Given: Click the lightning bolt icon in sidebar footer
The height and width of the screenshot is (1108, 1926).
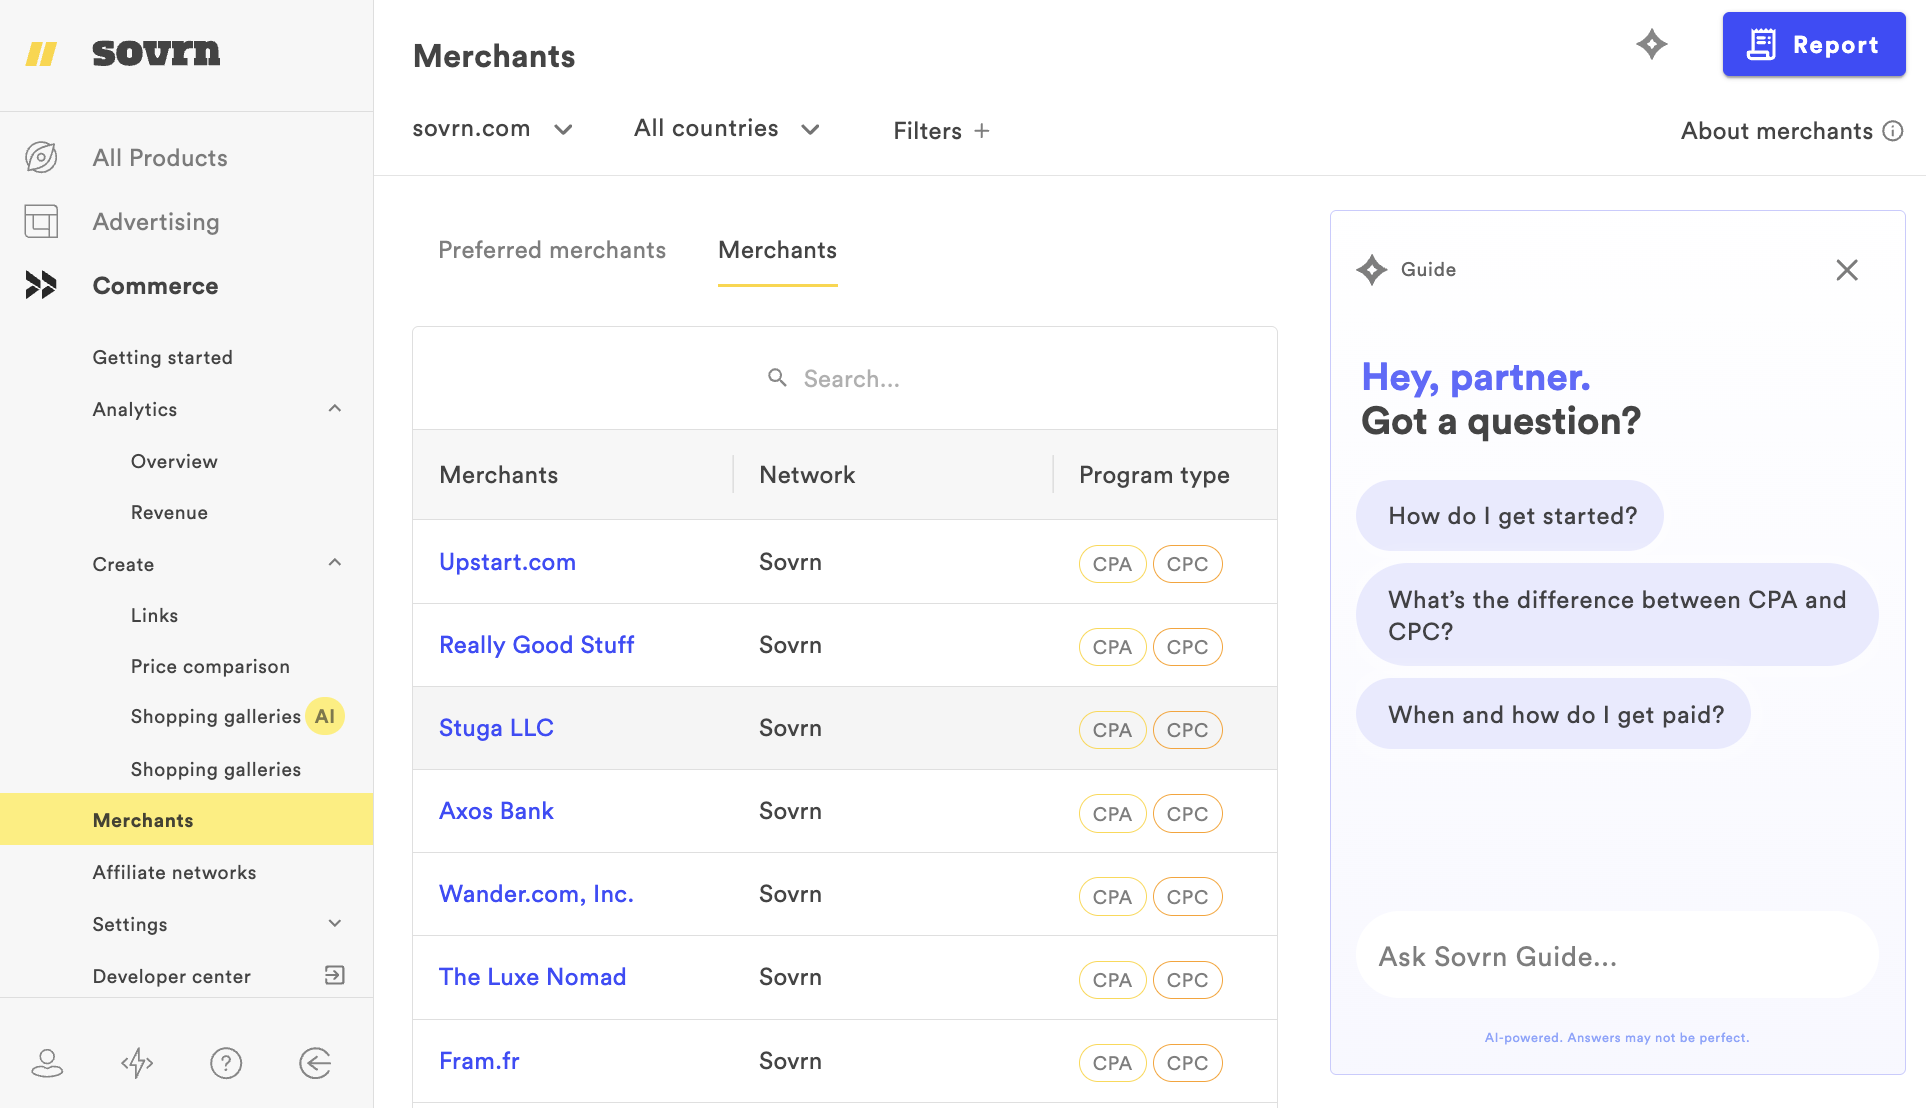Looking at the screenshot, I should point(137,1063).
